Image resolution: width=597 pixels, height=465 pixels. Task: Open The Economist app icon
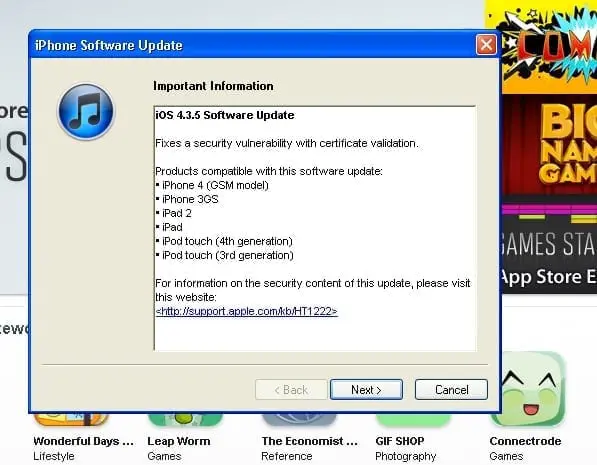click(x=299, y=419)
